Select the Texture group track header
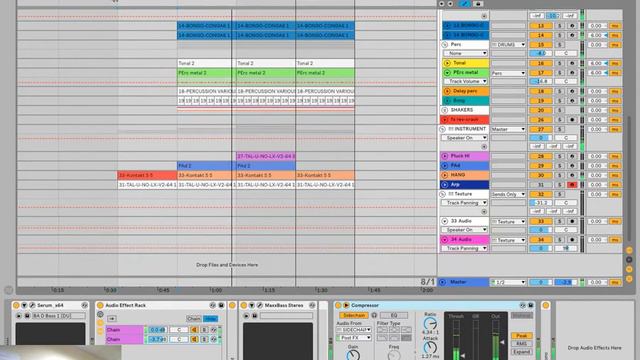 point(465,194)
